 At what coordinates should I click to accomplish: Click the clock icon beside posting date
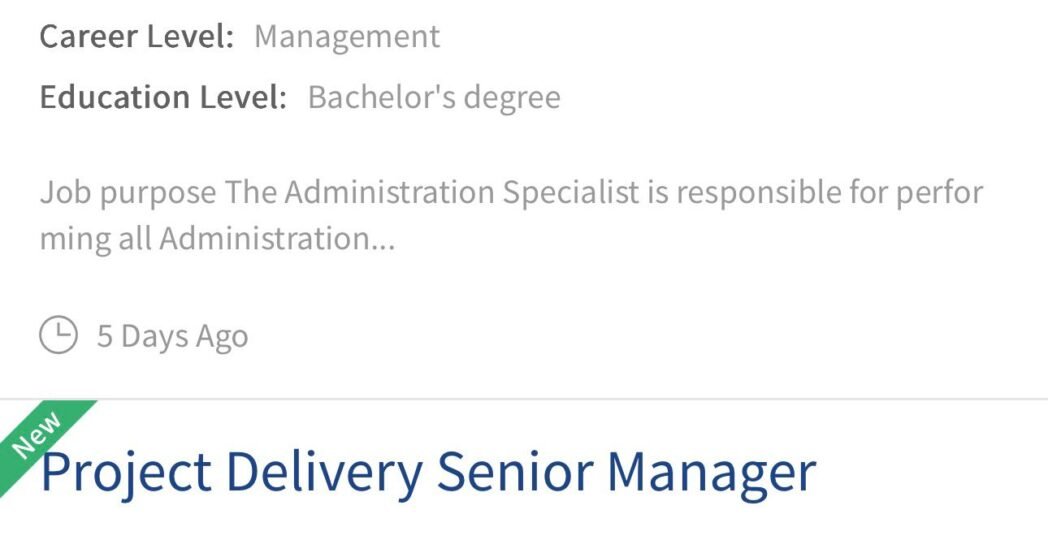pos(58,335)
